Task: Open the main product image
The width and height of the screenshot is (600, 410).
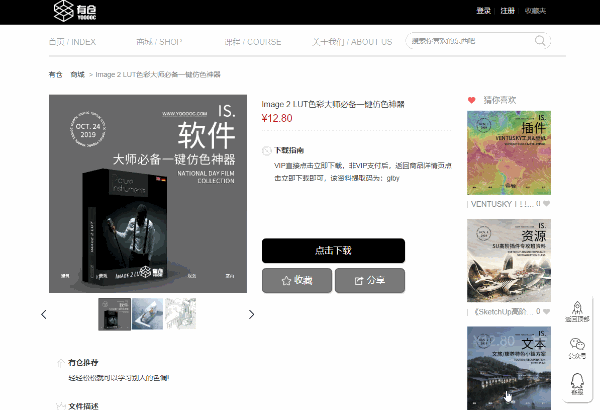Action: tap(148, 194)
